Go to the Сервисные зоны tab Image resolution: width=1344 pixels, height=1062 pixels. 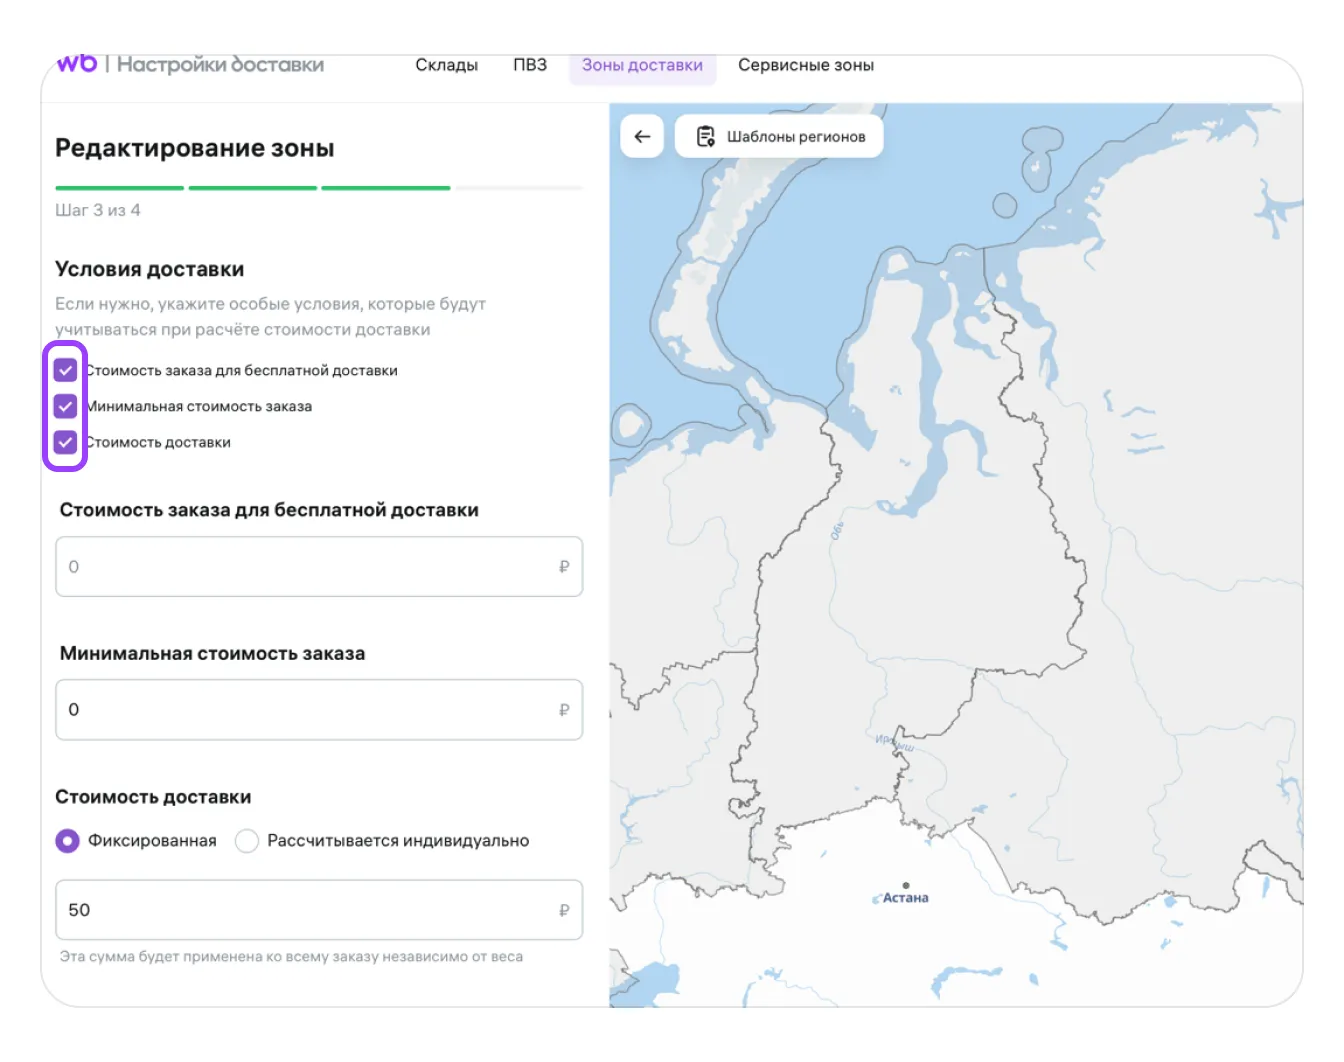coord(806,65)
